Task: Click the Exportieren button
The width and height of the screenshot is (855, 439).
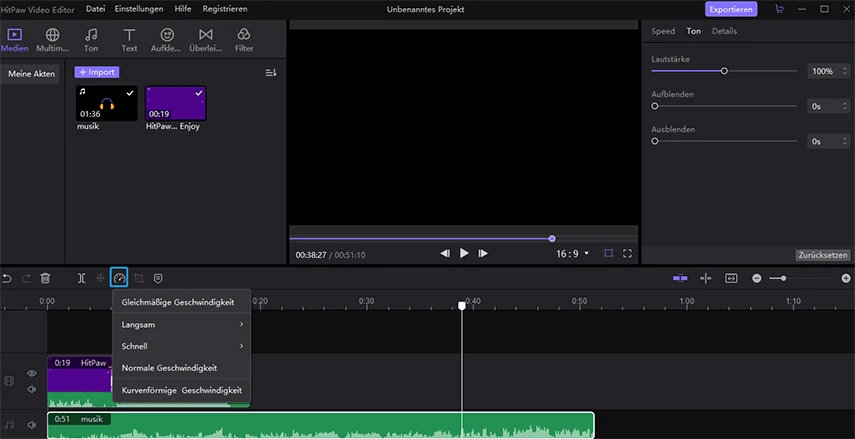Action: coord(731,9)
